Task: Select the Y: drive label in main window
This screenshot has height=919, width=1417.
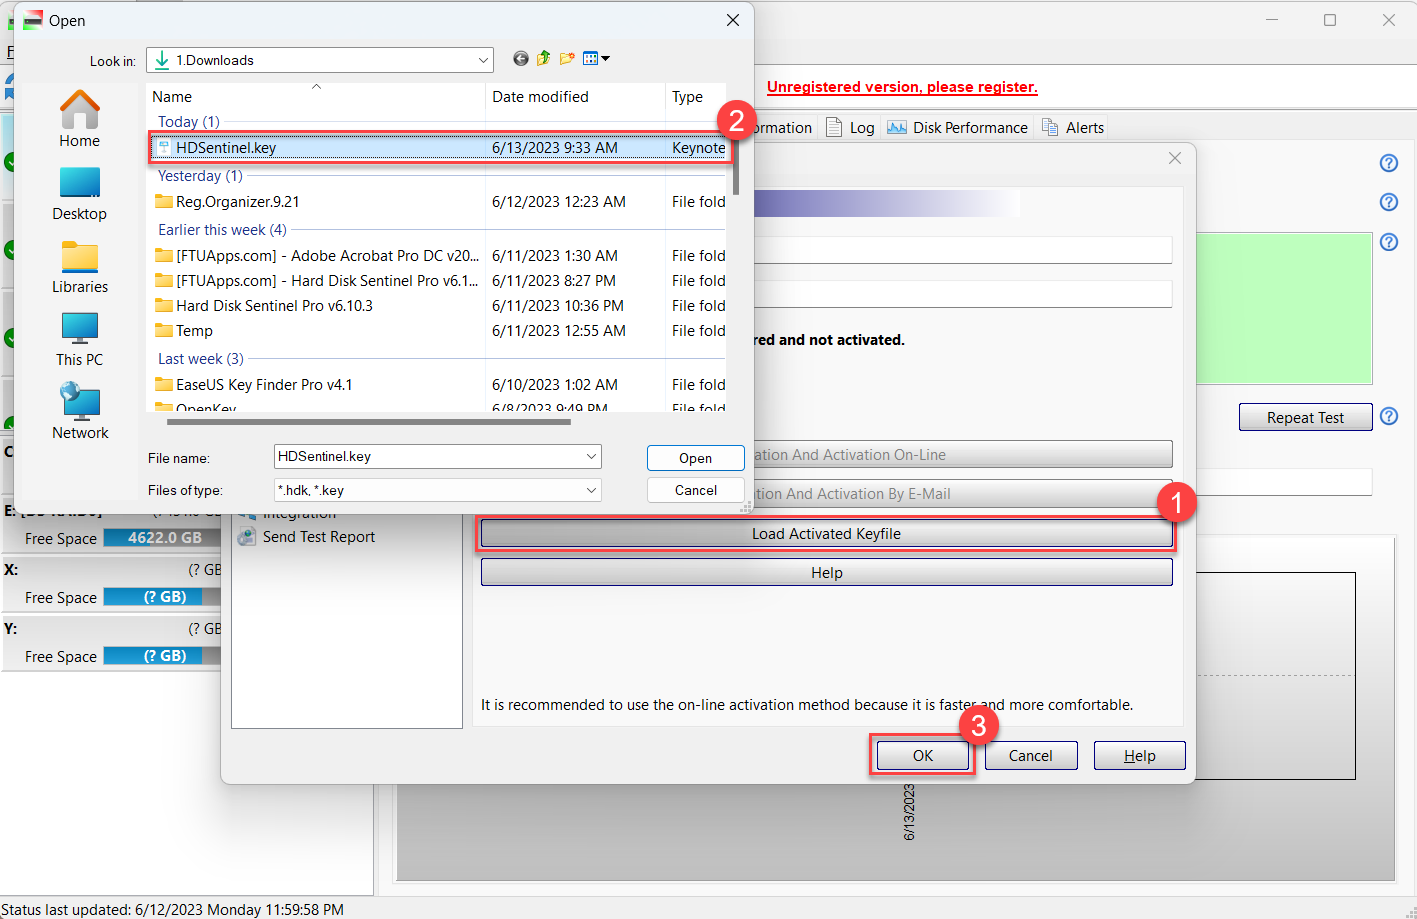Action: [x=11, y=629]
